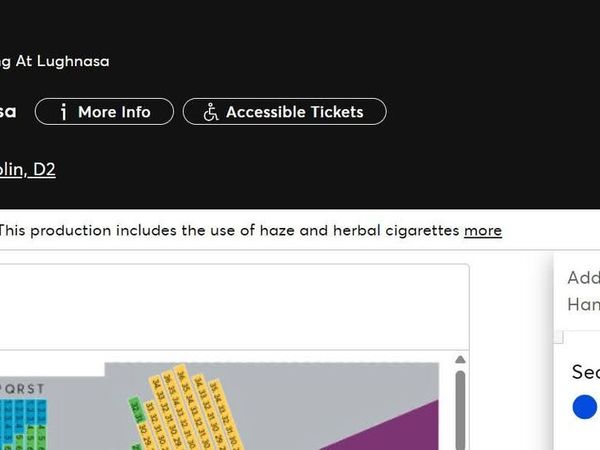Pick a yellow seat numbered 36
The width and height of the screenshot is (600, 450).
point(181,375)
